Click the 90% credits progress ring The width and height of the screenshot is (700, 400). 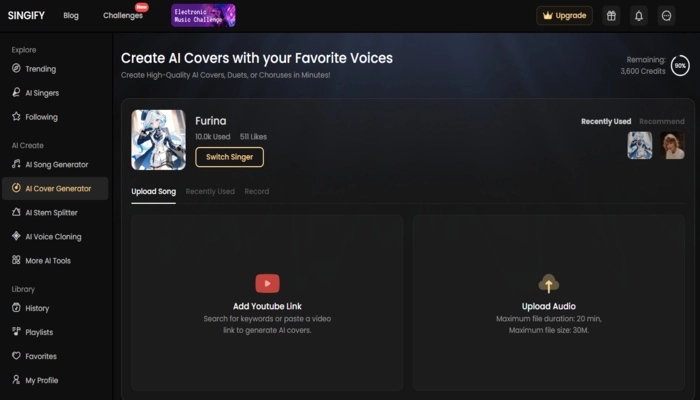pos(680,66)
